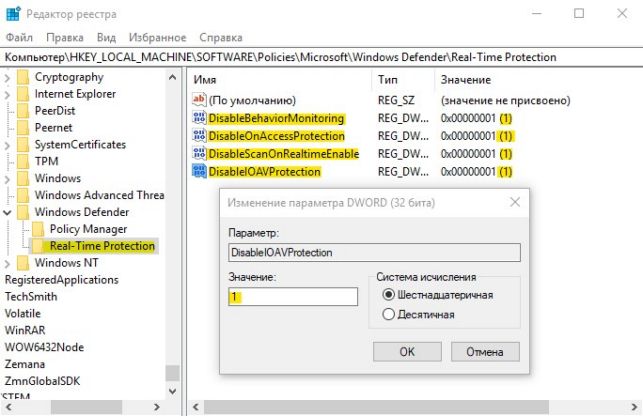Select the Десятичная radio button
643x416 pixels.
388,314
